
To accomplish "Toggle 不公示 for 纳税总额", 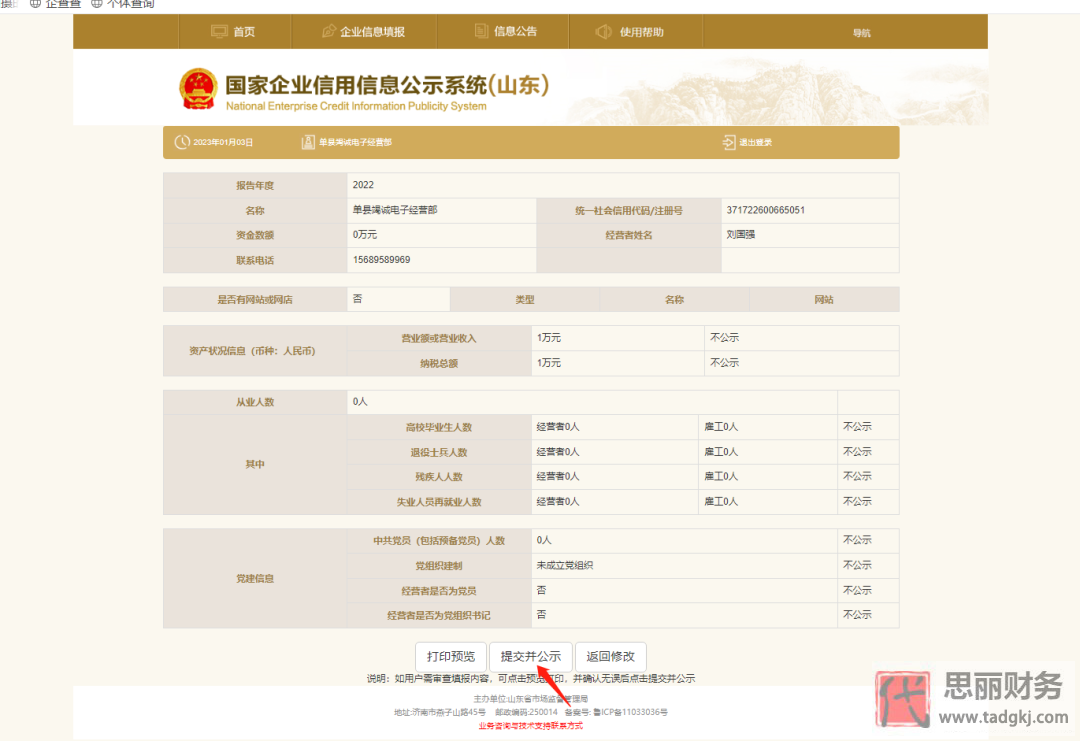I will pyautogui.click(x=724, y=362).
